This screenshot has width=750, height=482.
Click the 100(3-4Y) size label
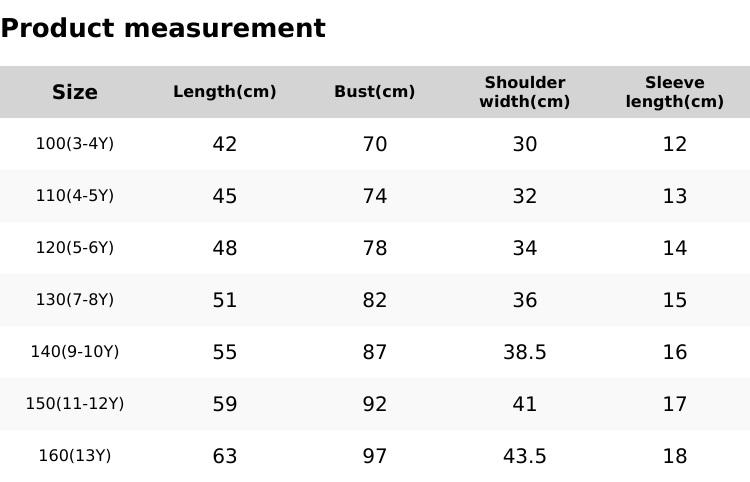[x=75, y=144]
